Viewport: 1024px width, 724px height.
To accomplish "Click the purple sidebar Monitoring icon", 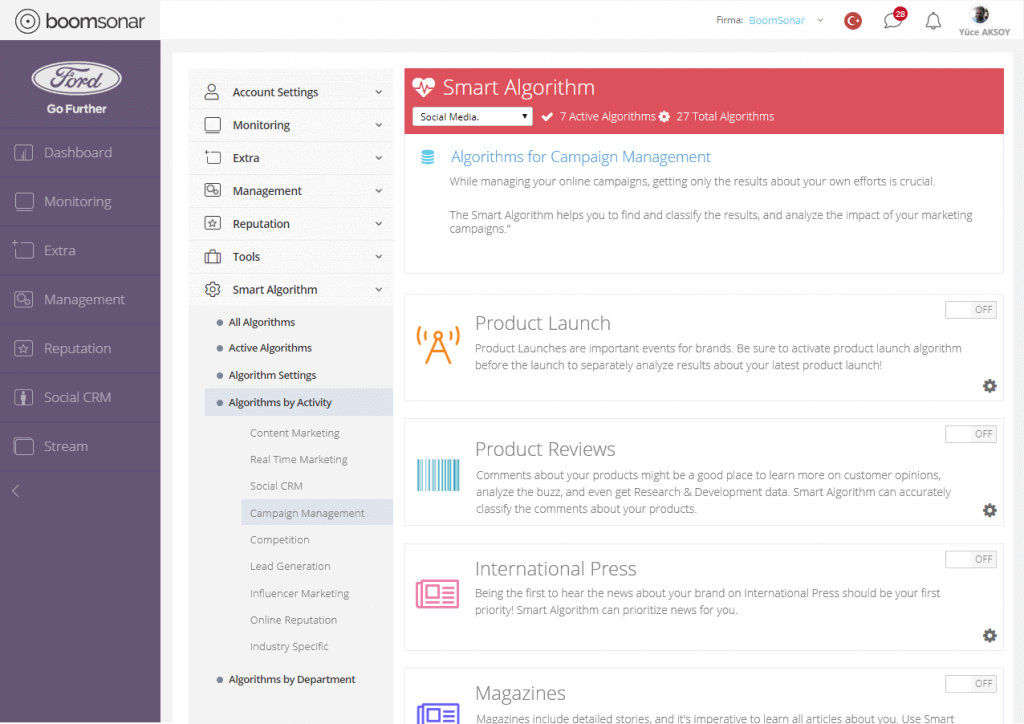I will (x=24, y=202).
